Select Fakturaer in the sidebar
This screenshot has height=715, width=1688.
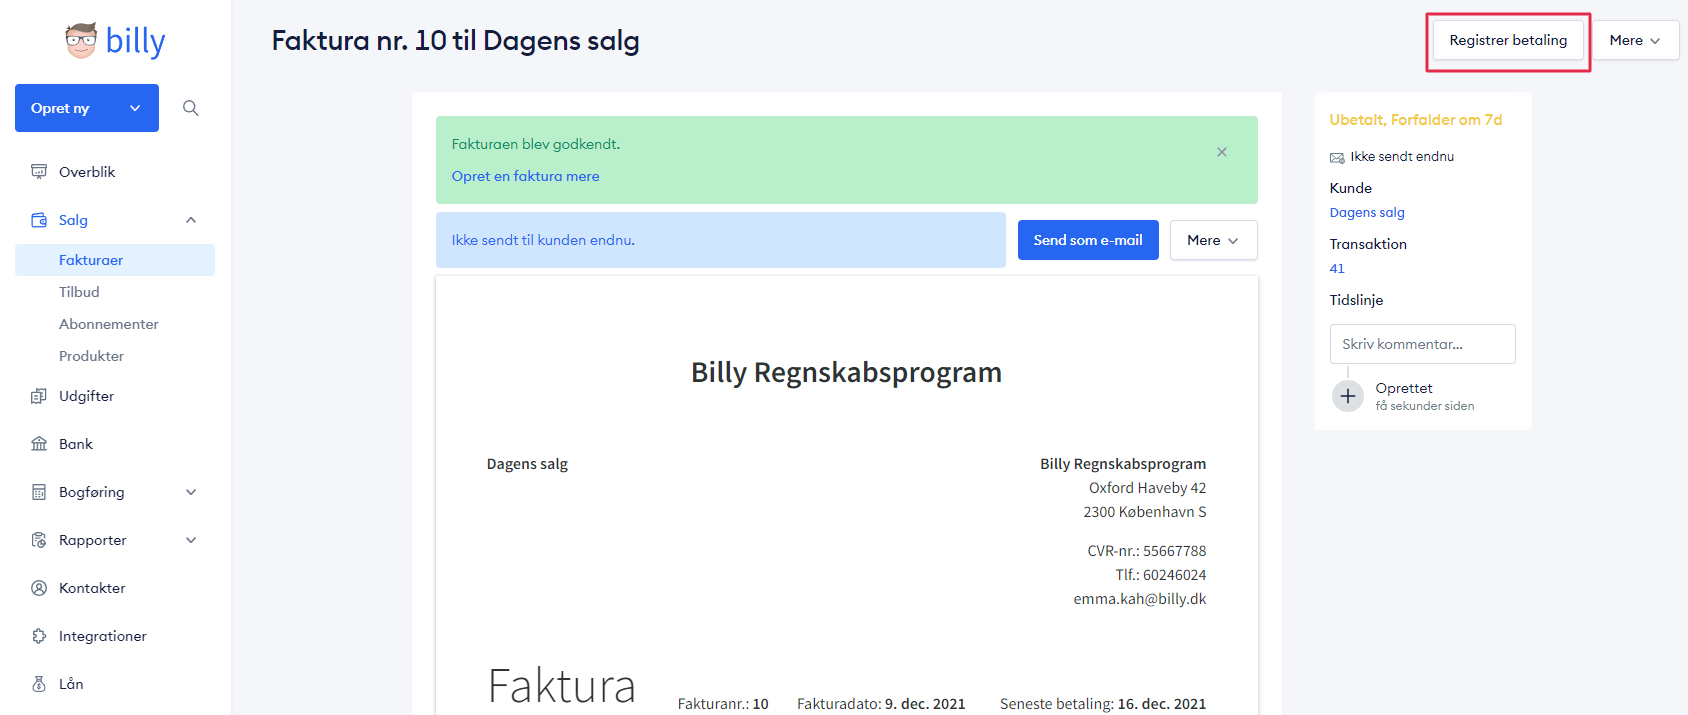pyautogui.click(x=115, y=260)
